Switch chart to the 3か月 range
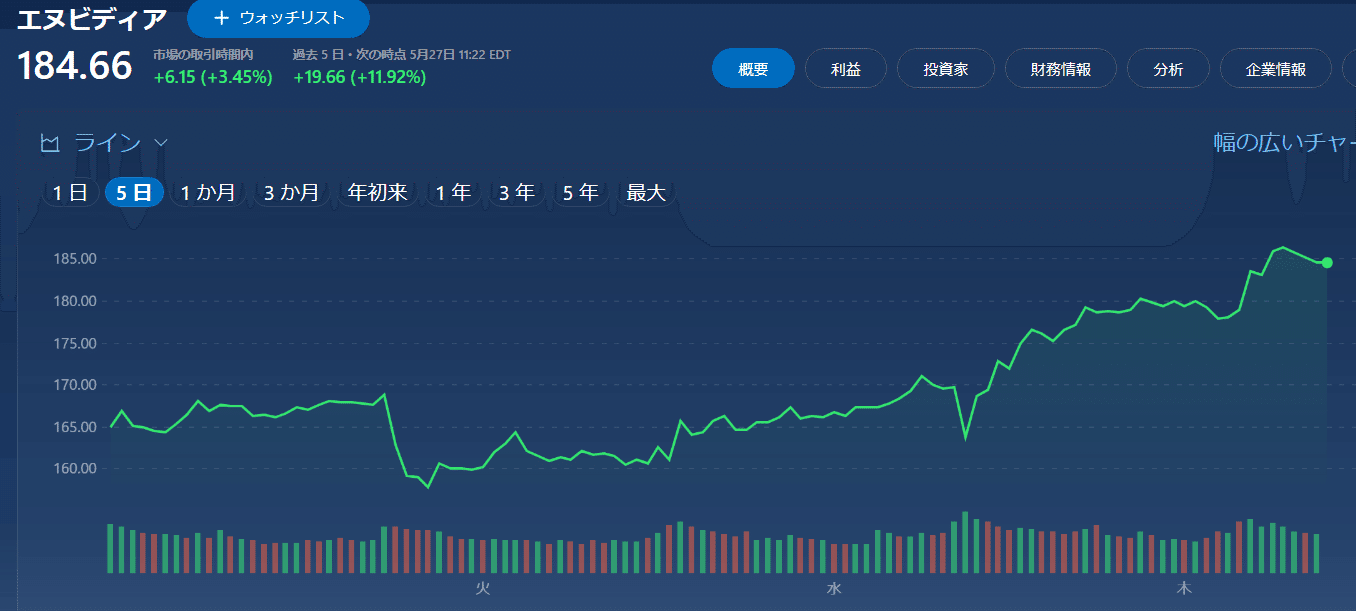 292,193
